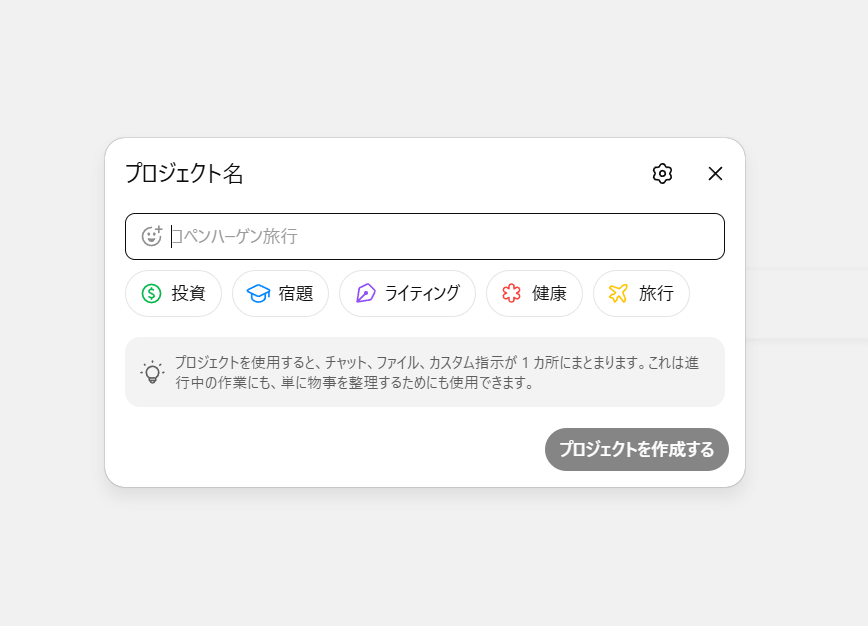
Task: Open project settings via the gear icon
Action: pos(662,174)
